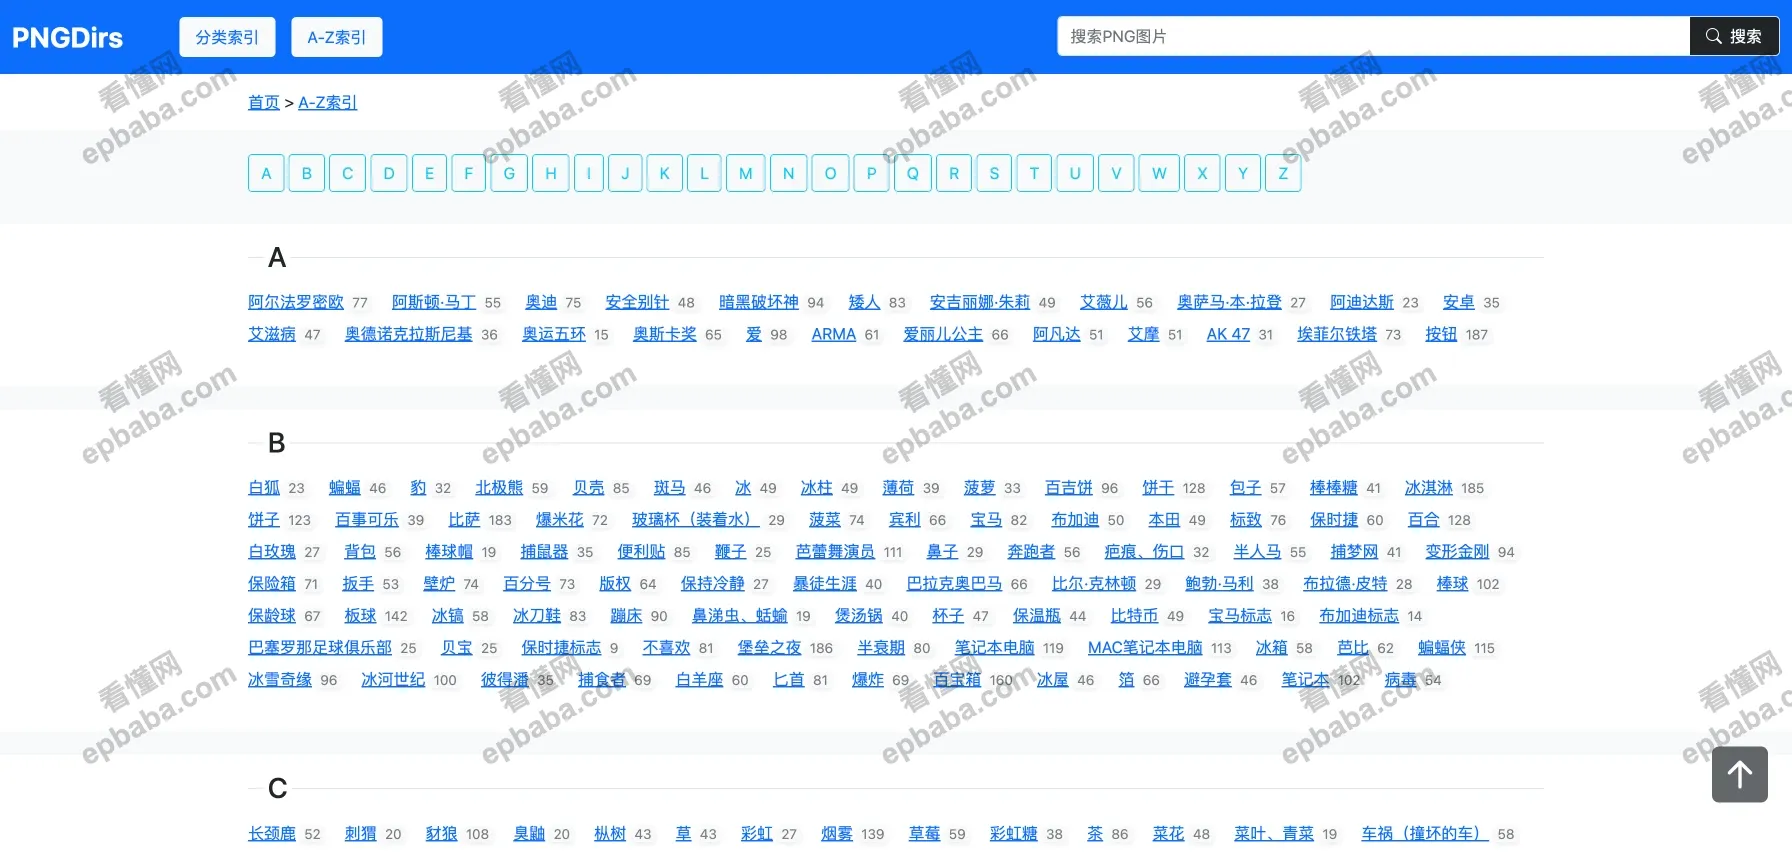Viewport: 1792px width, 856px height.
Task: Select letter H in alphabet bar
Action: (550, 173)
